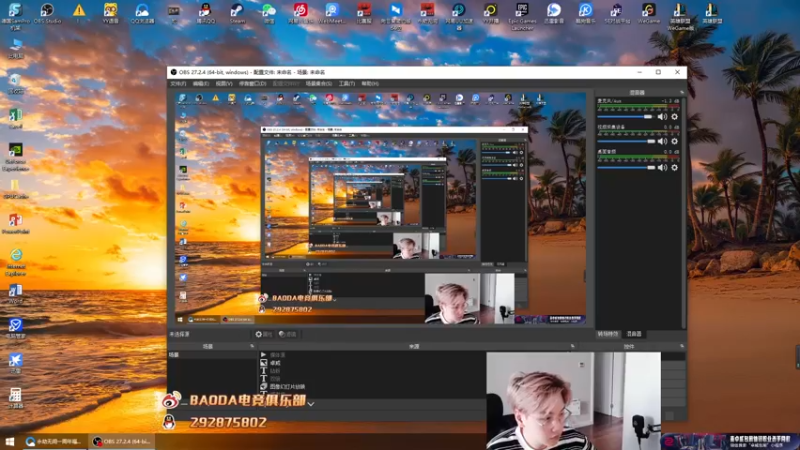The height and width of the screenshot is (450, 800).
Task: Mute the third mixer audio track
Action: [662, 167]
